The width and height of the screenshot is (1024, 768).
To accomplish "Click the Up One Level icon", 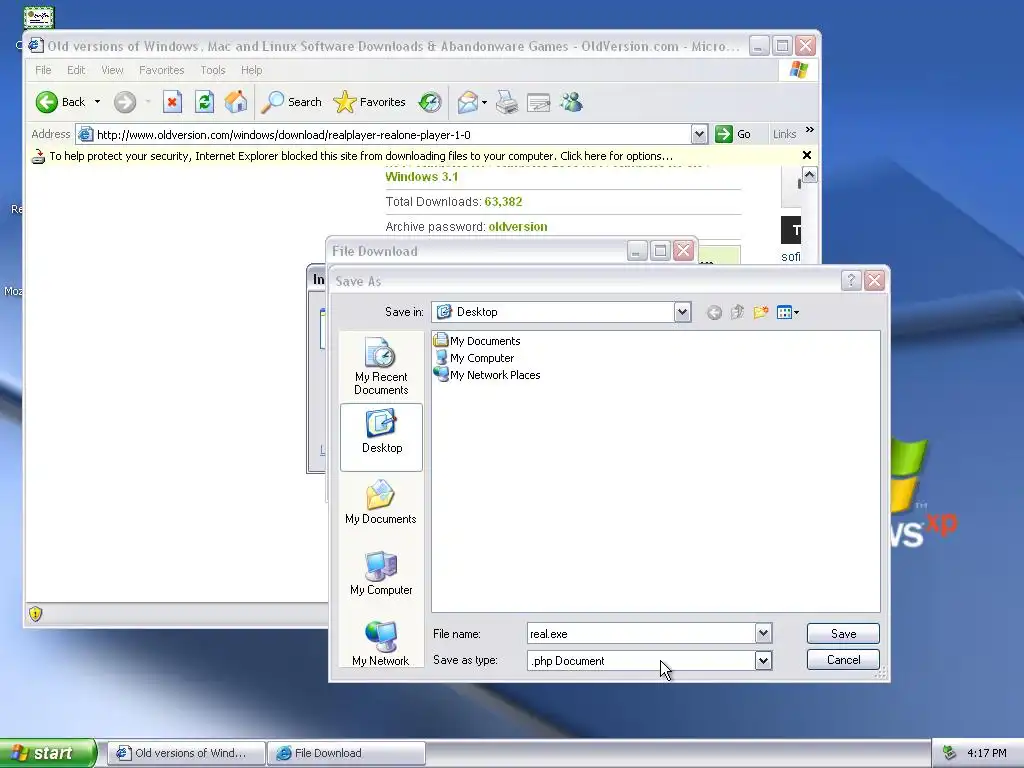I will pos(737,312).
